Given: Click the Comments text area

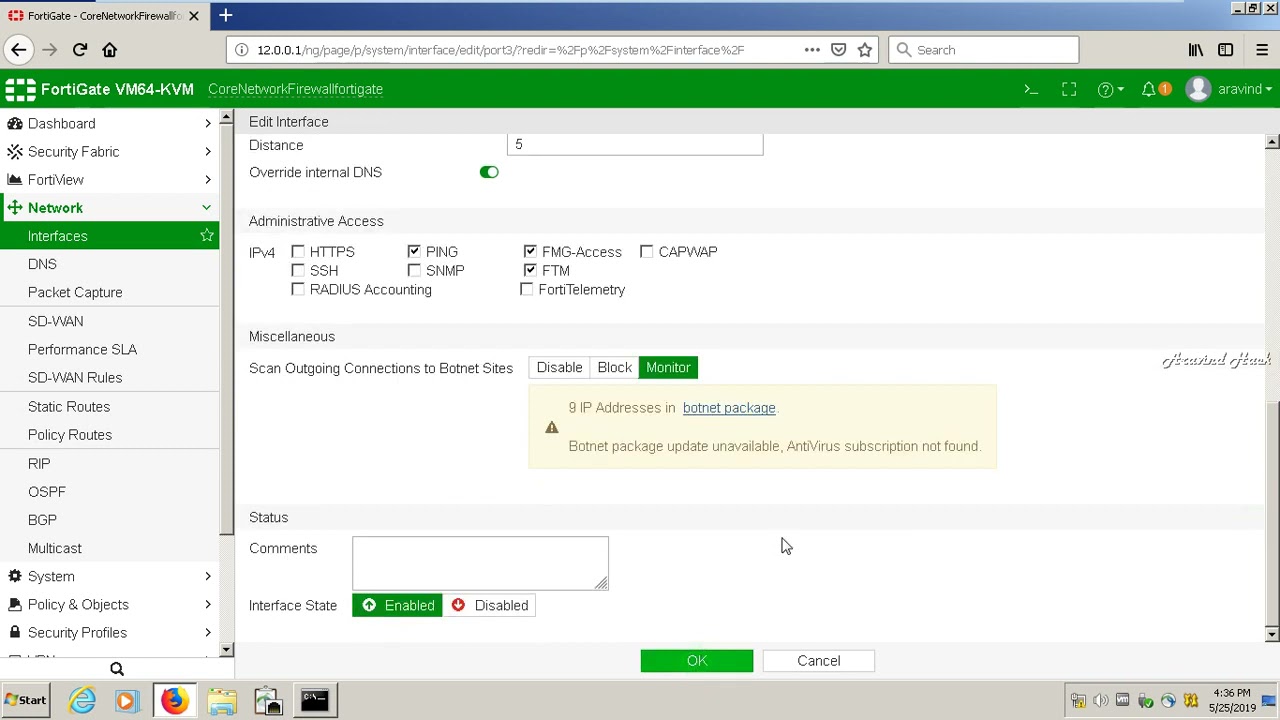Looking at the screenshot, I should point(480,563).
